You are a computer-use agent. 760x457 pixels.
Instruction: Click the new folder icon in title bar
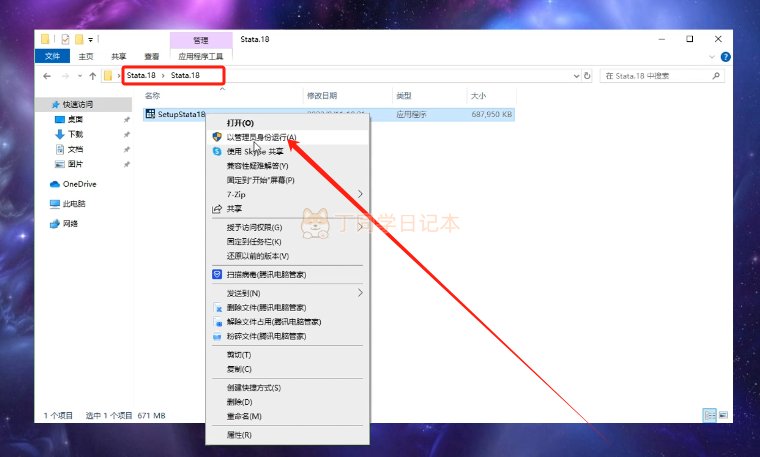(x=79, y=39)
